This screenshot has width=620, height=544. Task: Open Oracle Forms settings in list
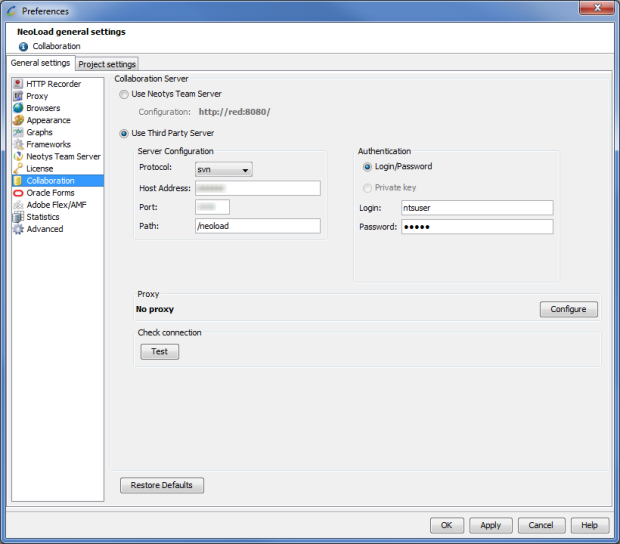[x=50, y=193]
